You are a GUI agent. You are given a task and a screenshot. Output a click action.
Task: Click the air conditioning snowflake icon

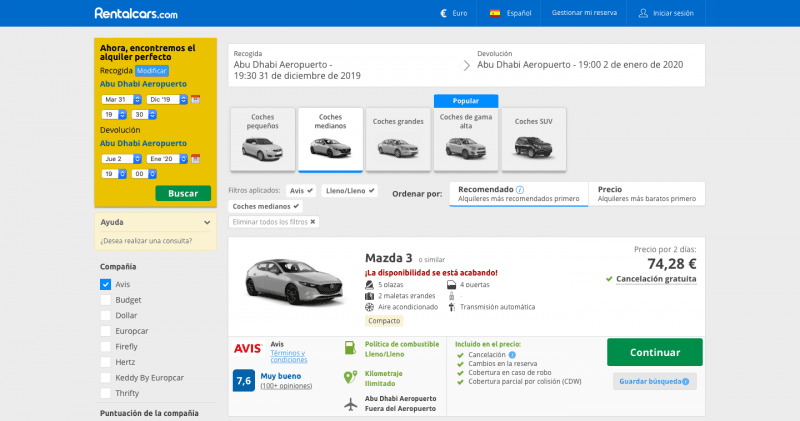pos(369,307)
